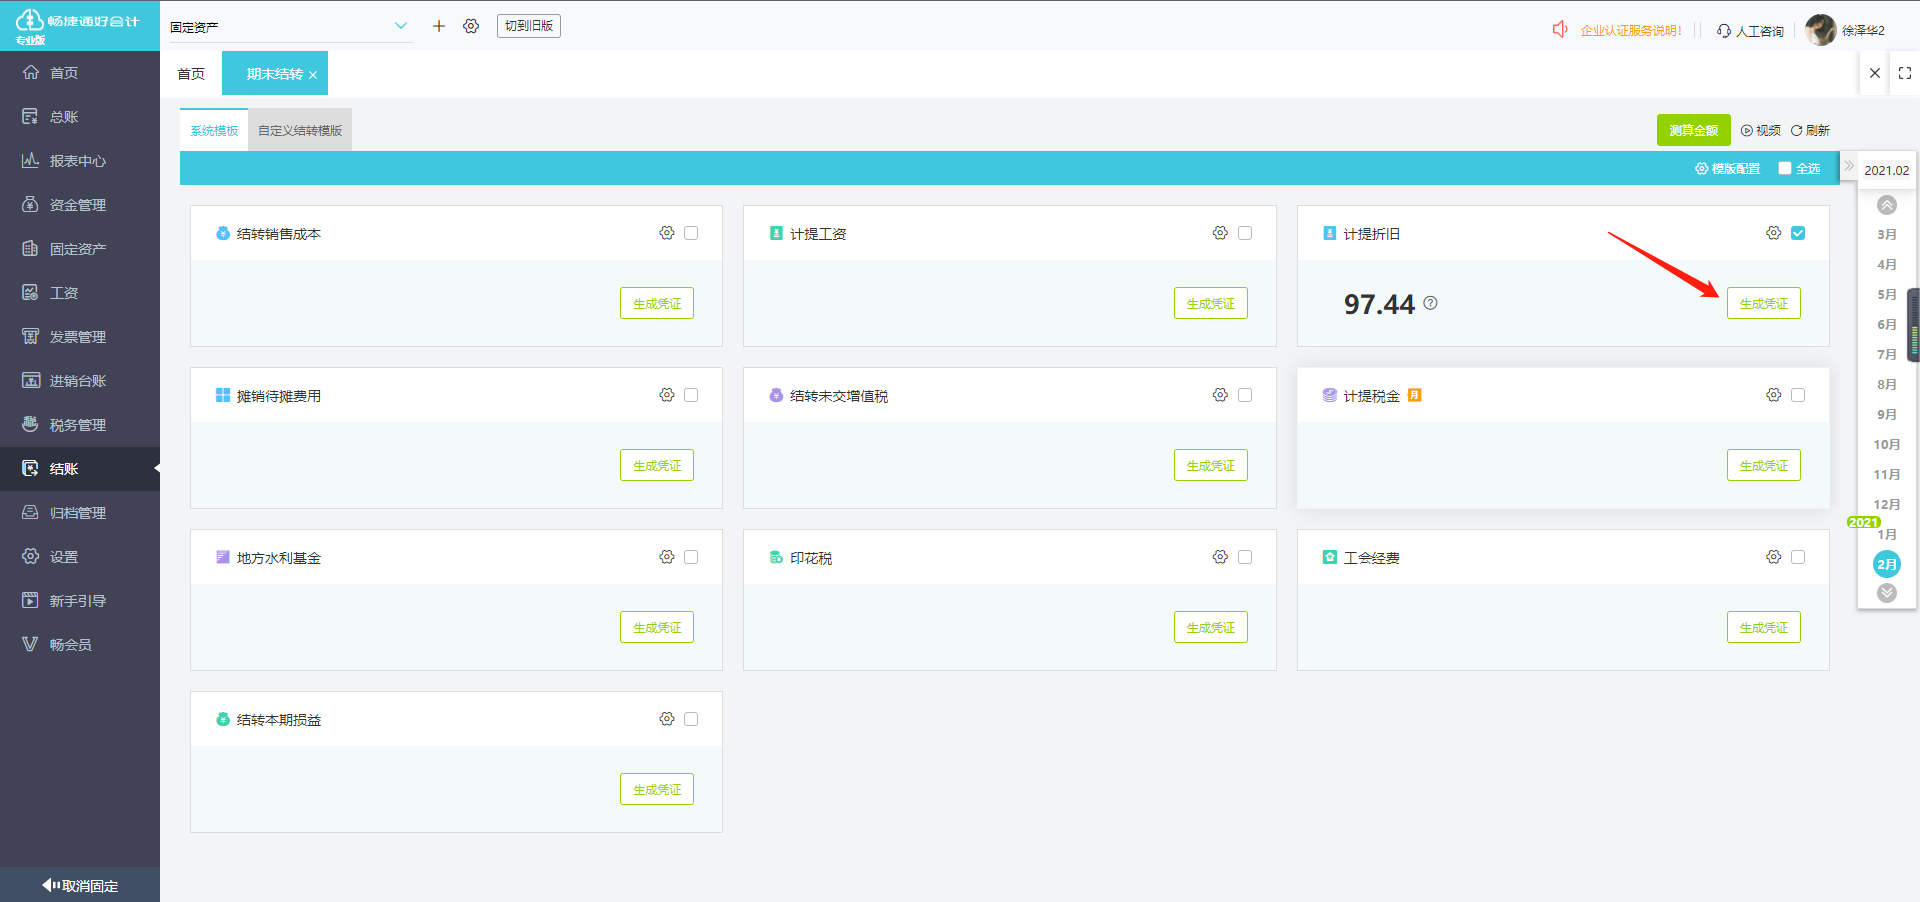This screenshot has width=1920, height=902.
Task: Click the green 测算金额 button
Action: 1693,131
